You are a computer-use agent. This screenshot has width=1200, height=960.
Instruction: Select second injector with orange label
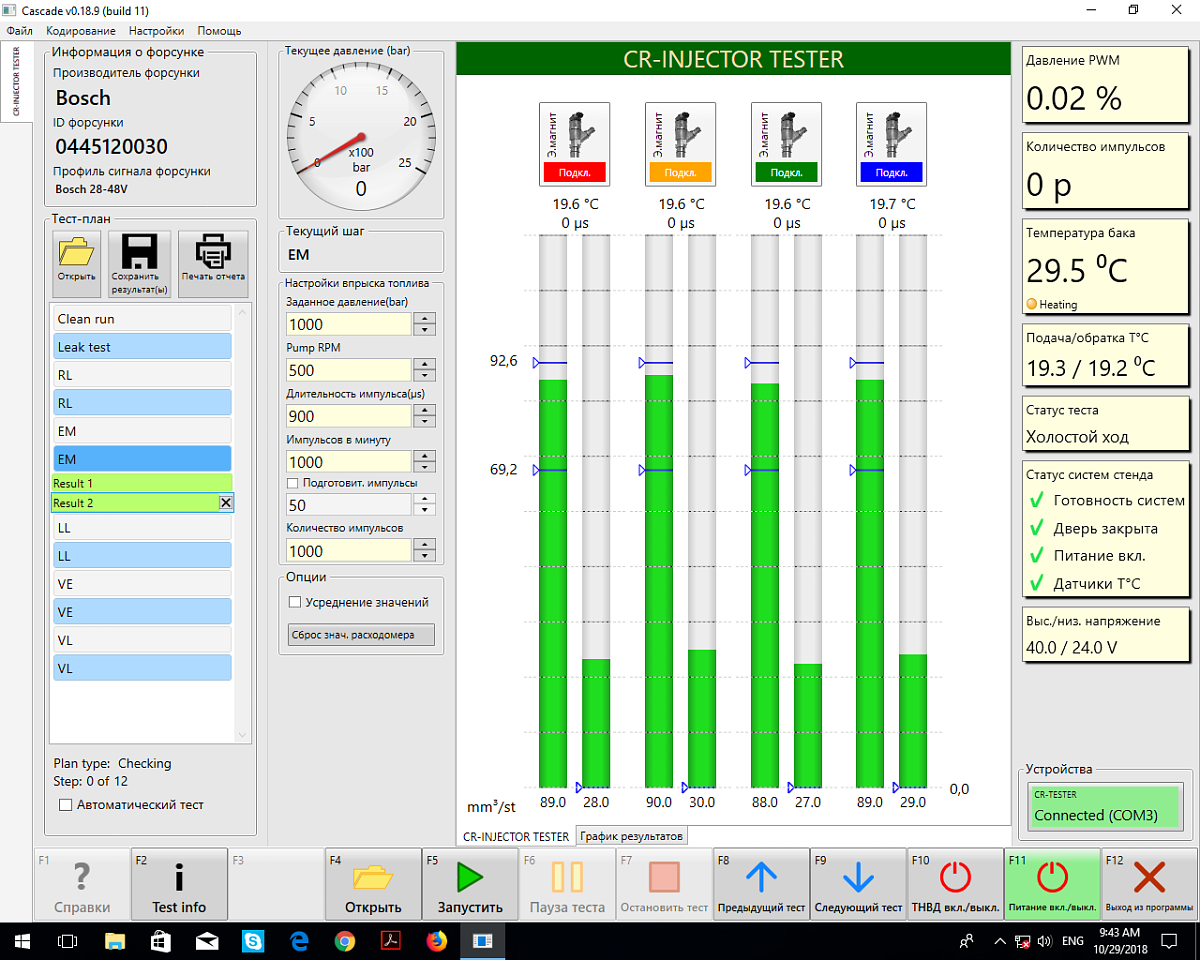point(680,144)
